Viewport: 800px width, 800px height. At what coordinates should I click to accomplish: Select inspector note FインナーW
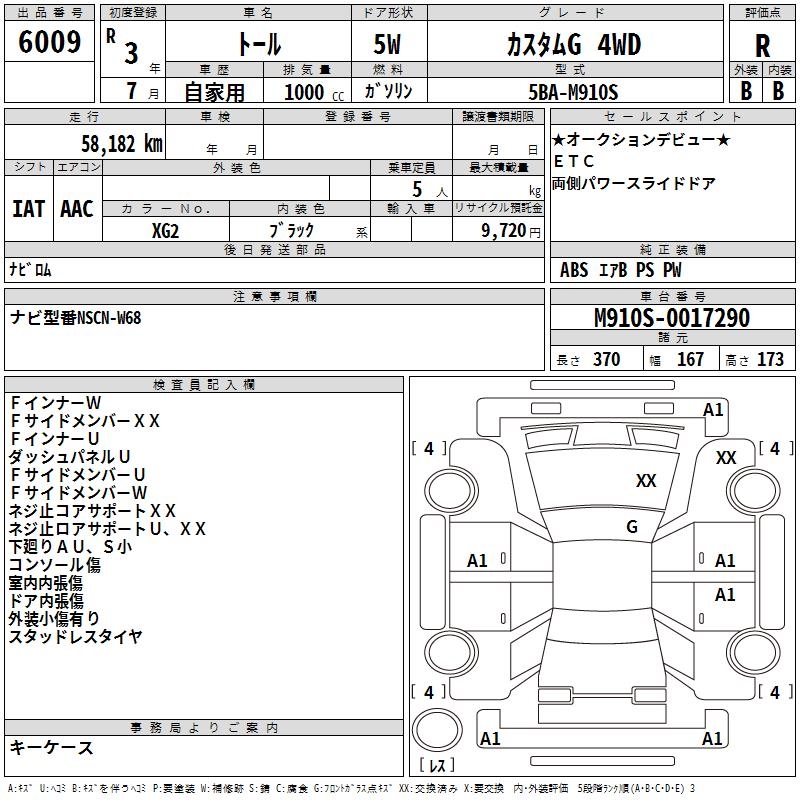56,403
